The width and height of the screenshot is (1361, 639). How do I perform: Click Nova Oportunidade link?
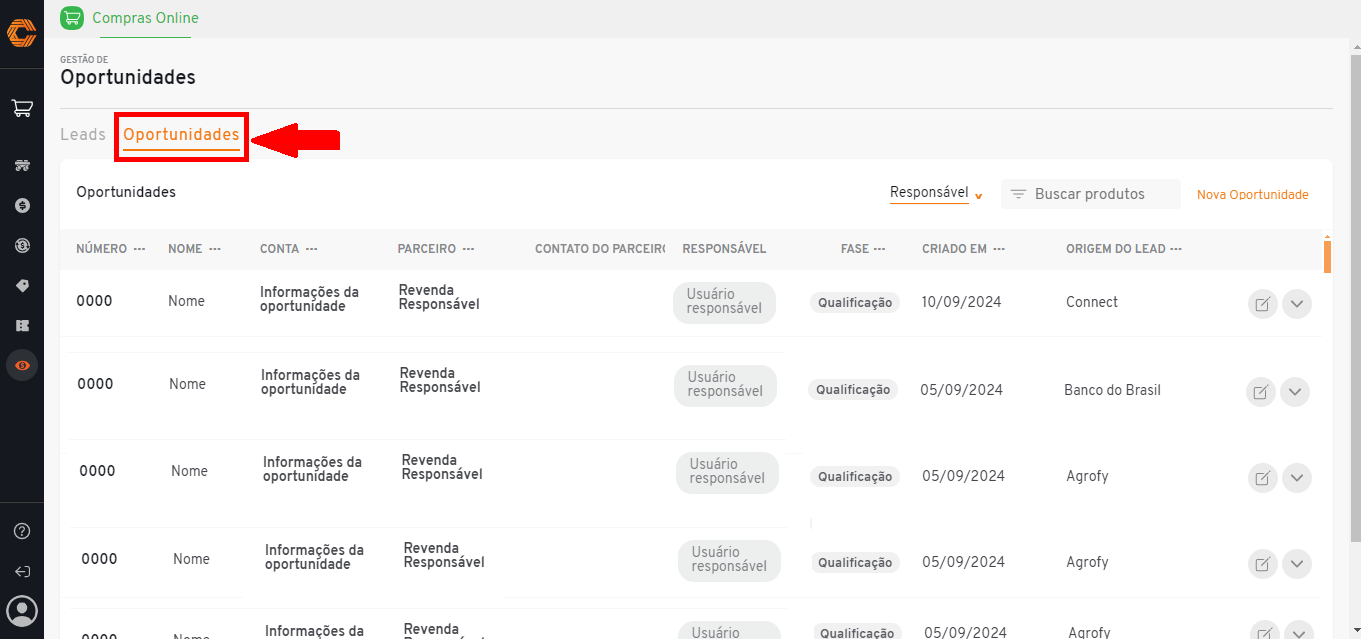pyautogui.click(x=1252, y=195)
